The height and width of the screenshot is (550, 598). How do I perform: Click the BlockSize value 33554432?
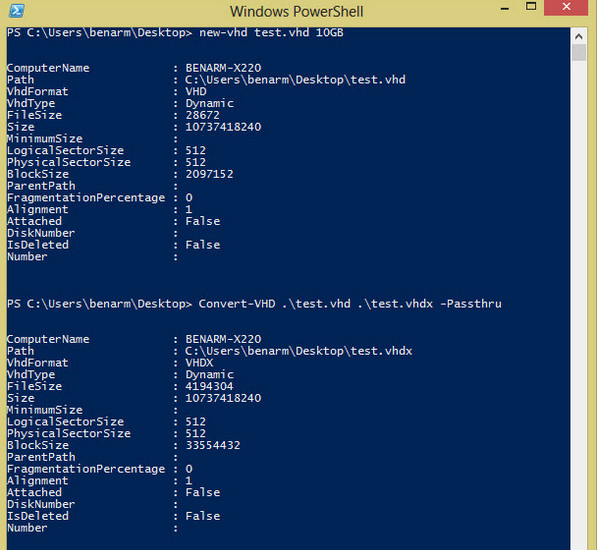point(213,445)
